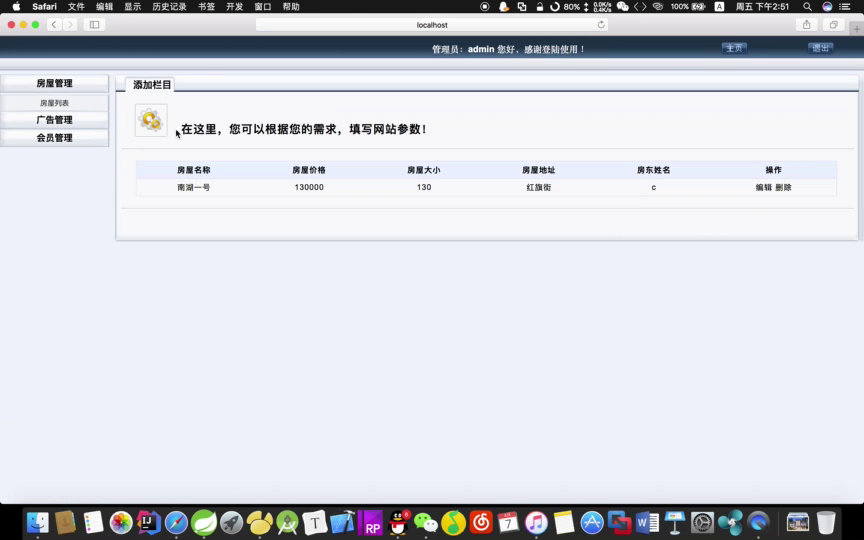Open Calendar icon in the dock
The height and width of the screenshot is (540, 864).
click(509, 522)
